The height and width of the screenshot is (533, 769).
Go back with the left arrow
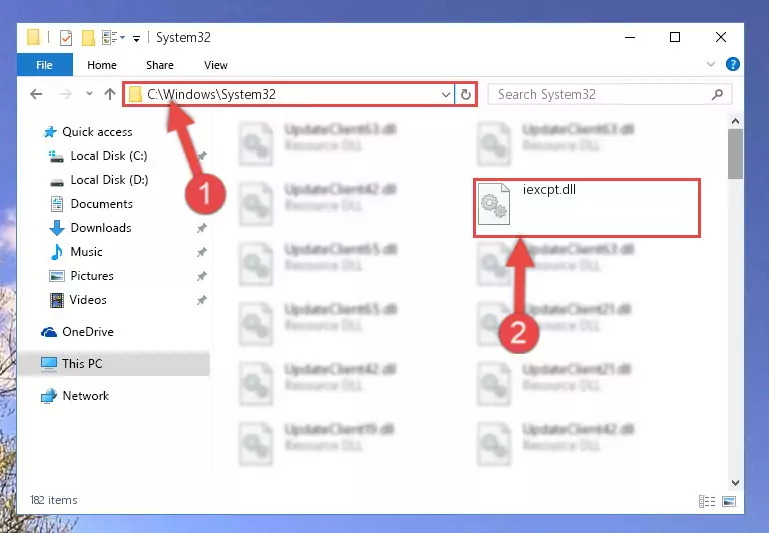(36, 94)
